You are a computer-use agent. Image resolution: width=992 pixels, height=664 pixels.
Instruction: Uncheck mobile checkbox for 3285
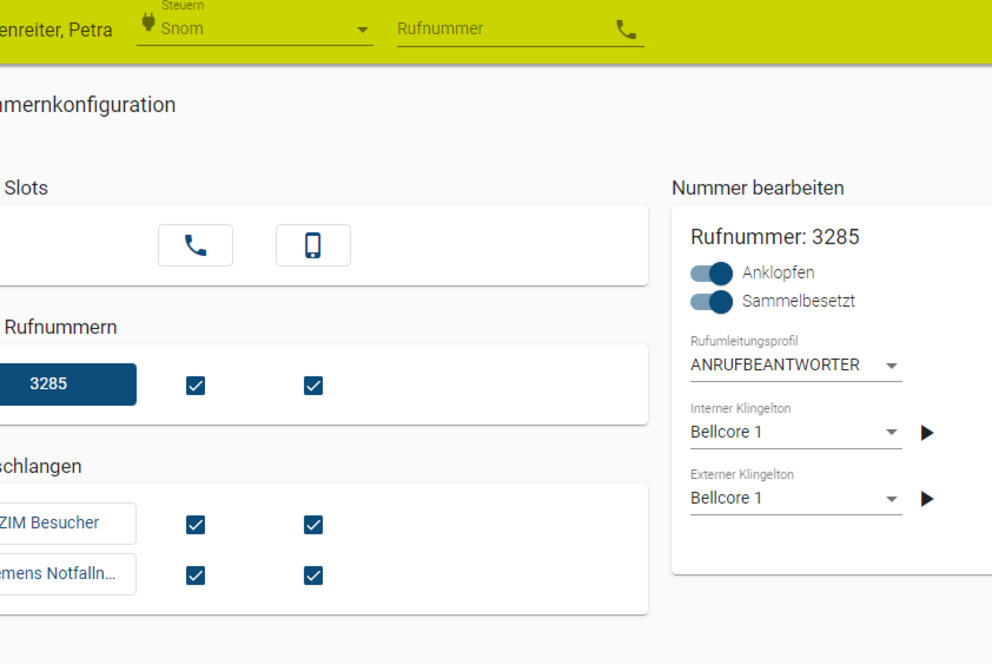pos(313,385)
